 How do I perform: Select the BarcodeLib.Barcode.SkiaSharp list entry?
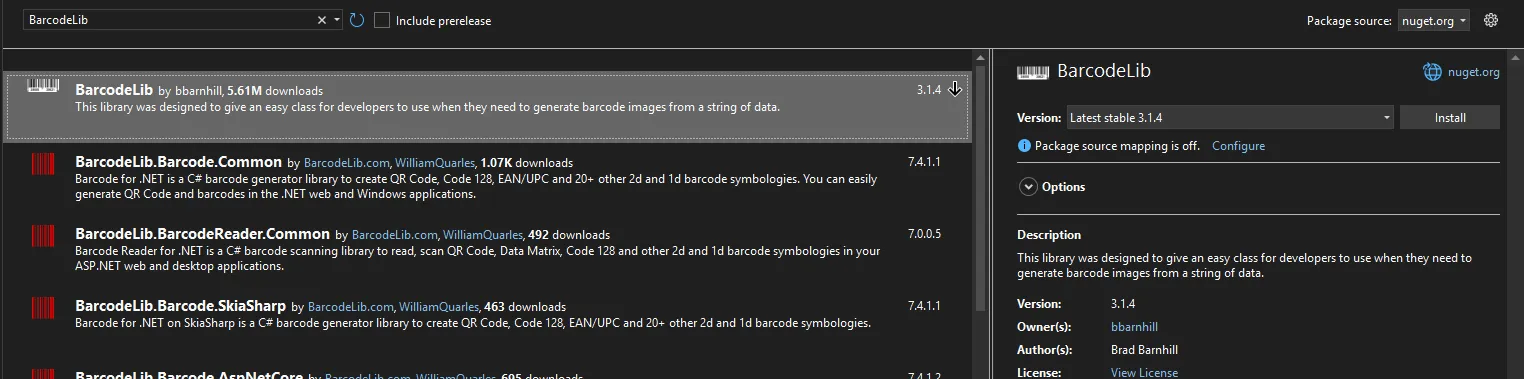pos(488,314)
